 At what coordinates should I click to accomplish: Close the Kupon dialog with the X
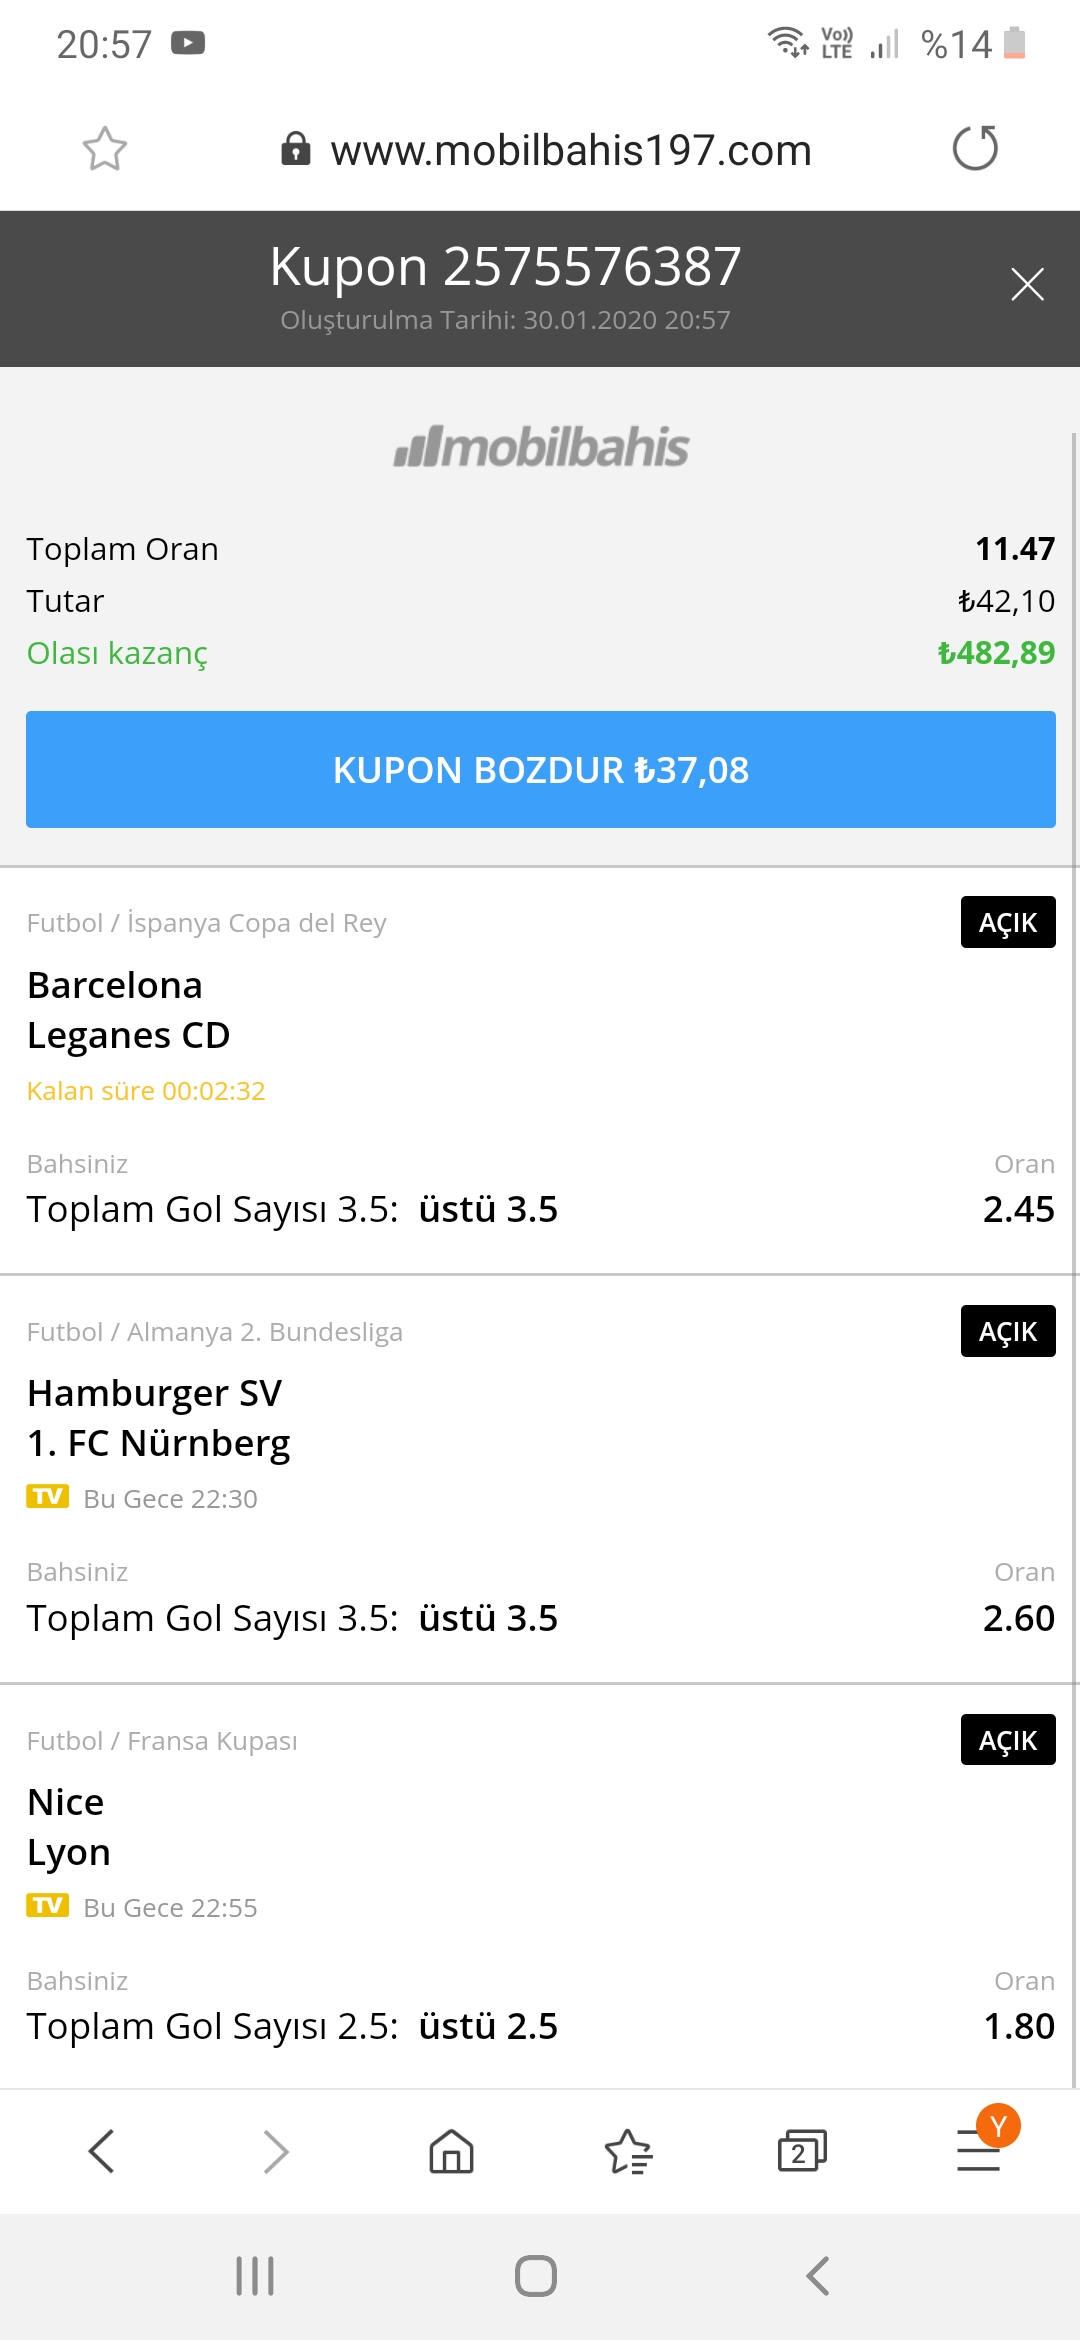pos(1027,284)
